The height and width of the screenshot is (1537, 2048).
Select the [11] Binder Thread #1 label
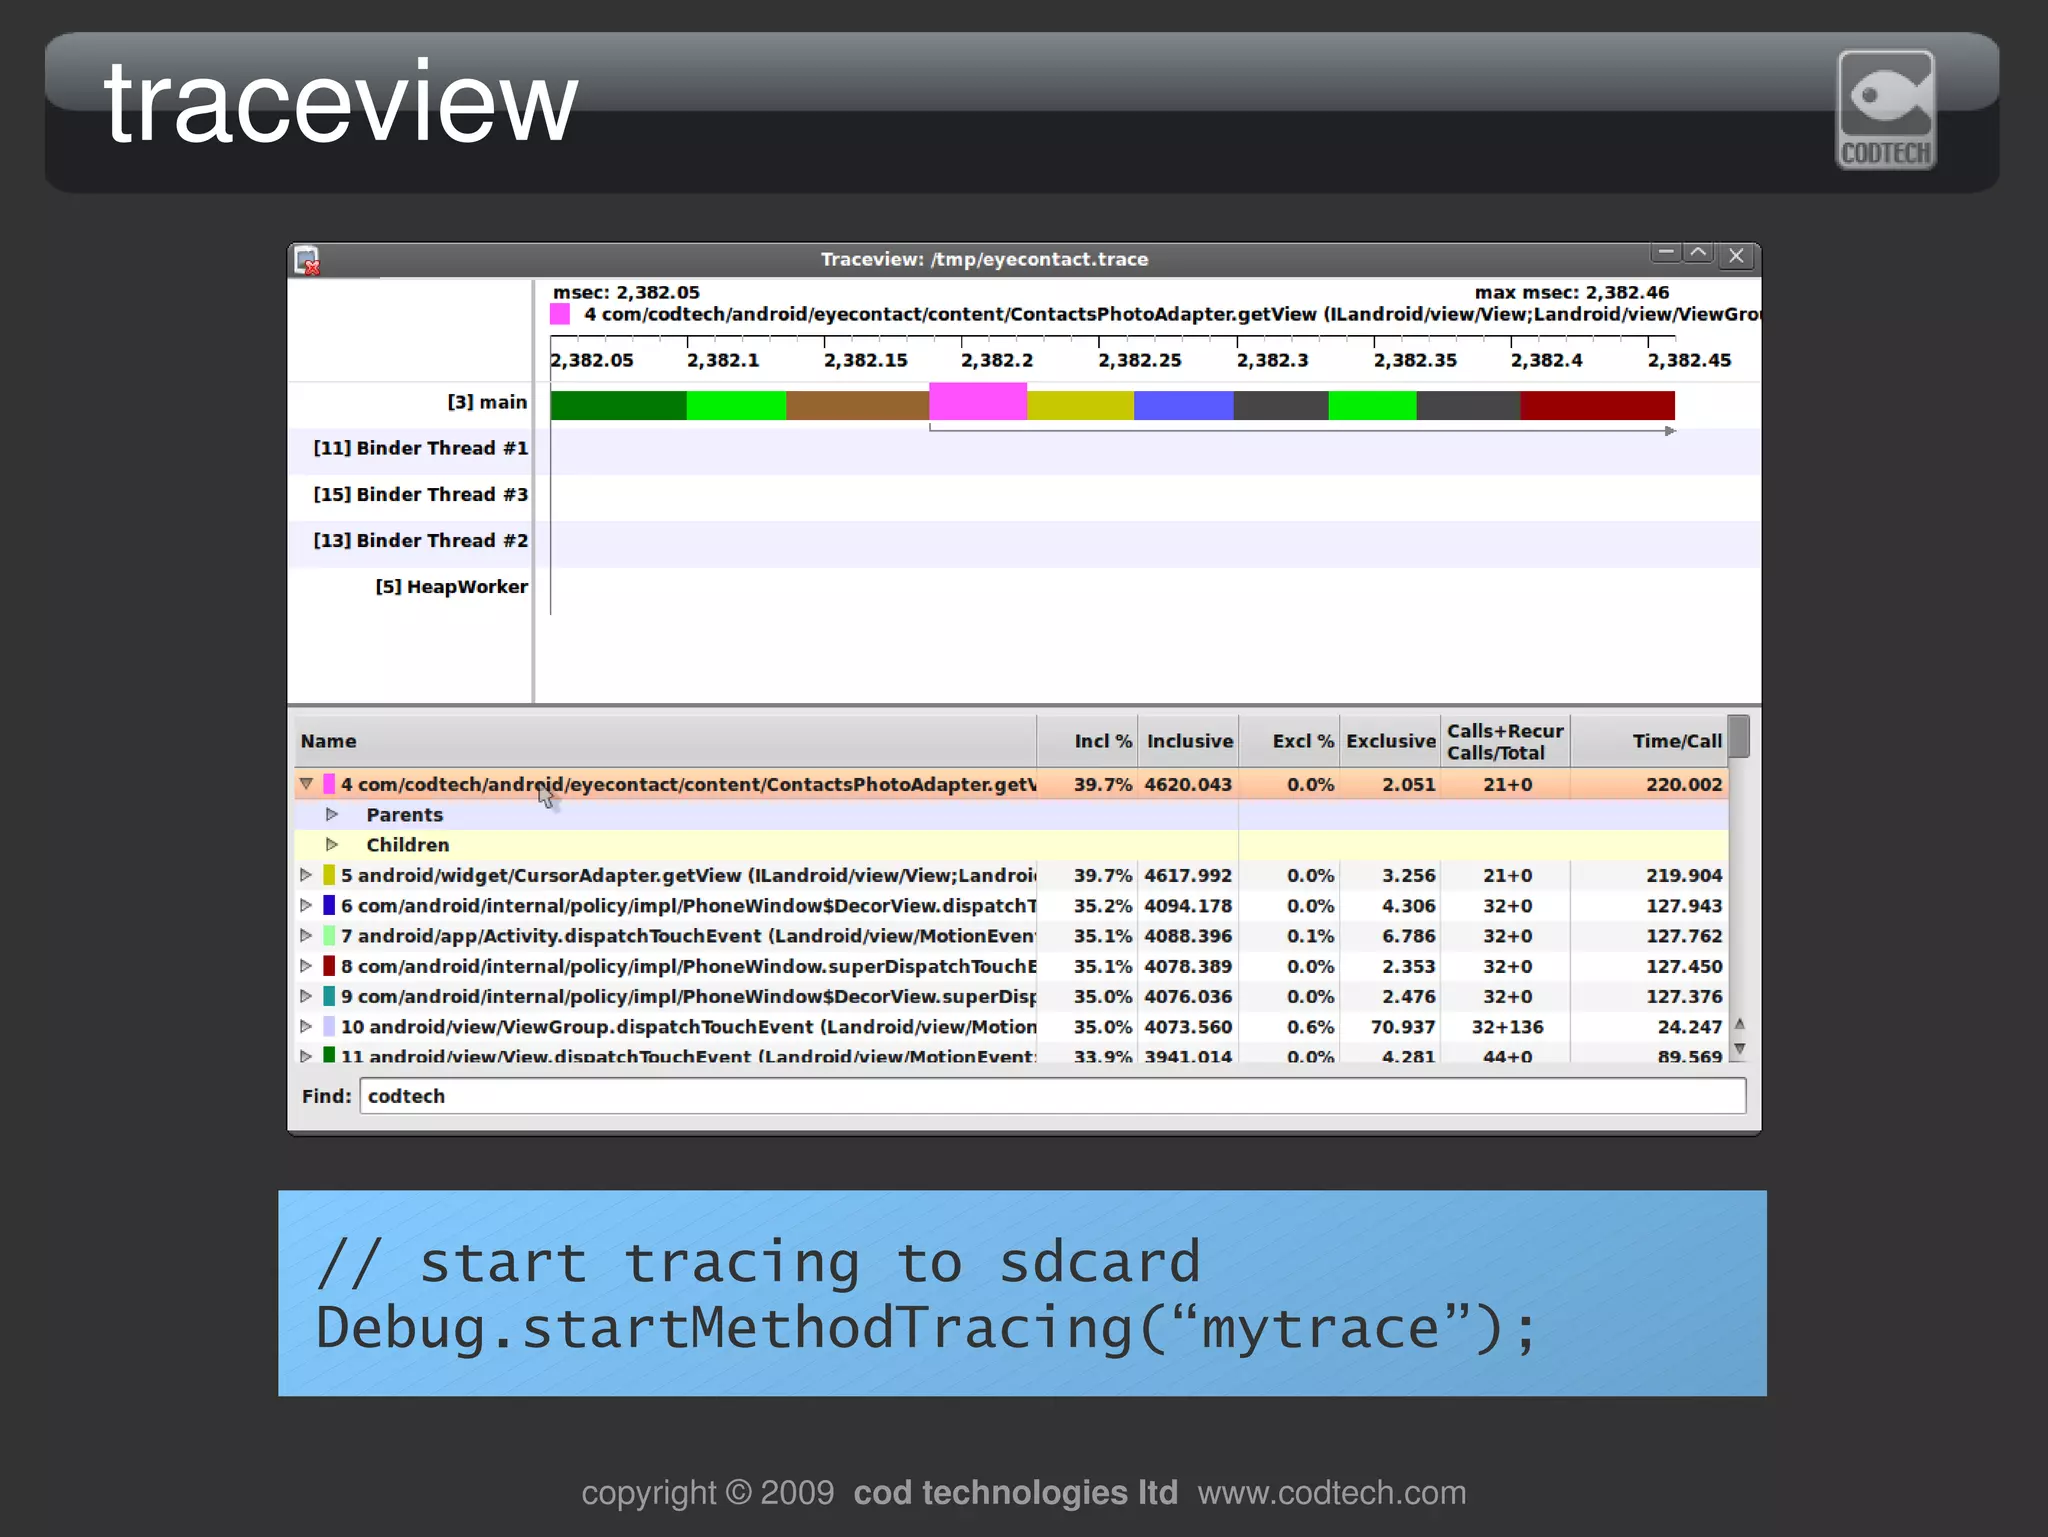coord(420,448)
